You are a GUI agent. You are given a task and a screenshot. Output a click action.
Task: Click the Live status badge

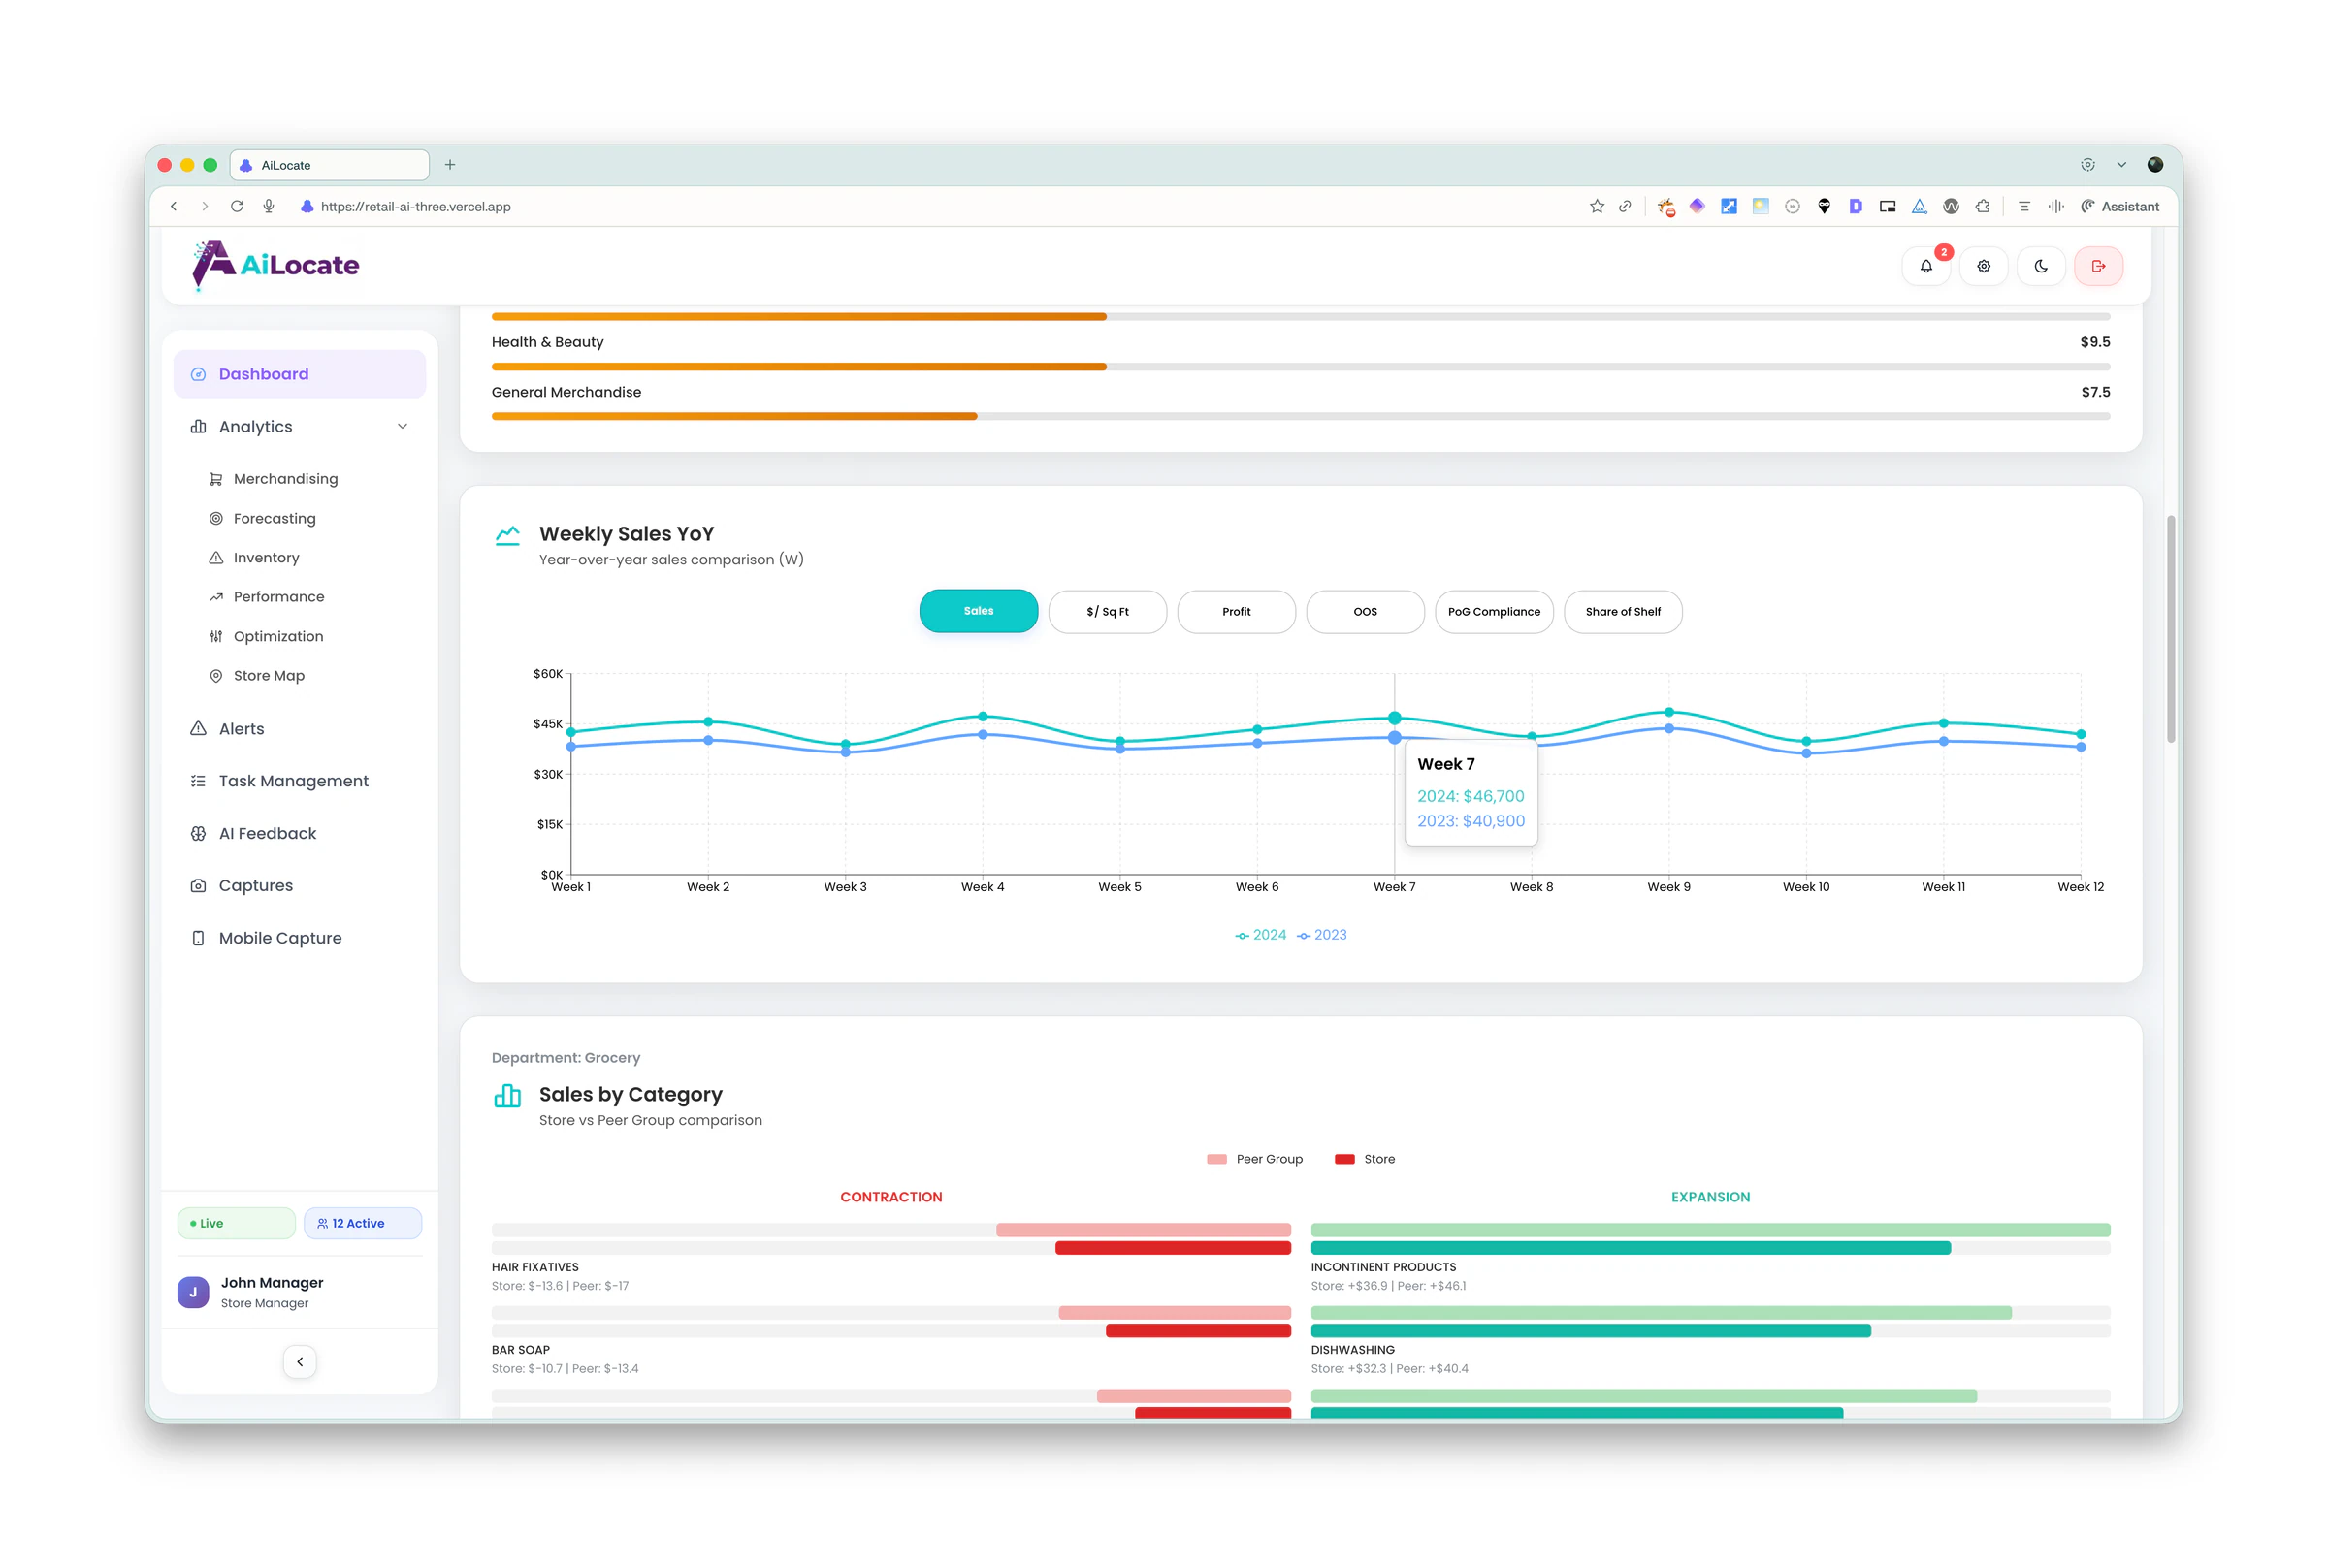(236, 1223)
